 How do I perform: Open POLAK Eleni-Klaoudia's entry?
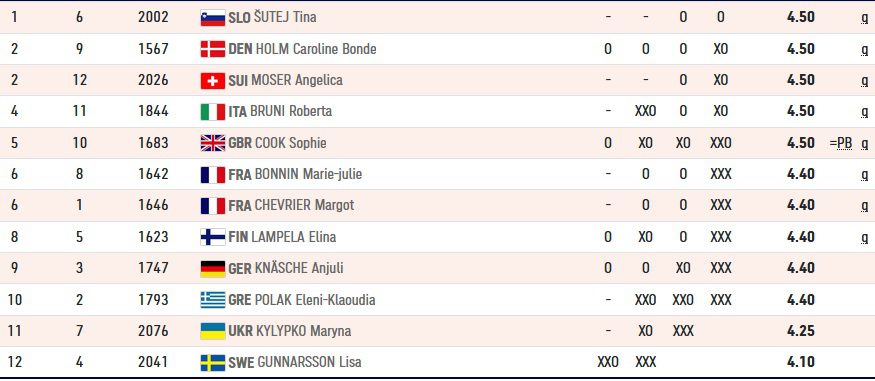click(x=315, y=300)
